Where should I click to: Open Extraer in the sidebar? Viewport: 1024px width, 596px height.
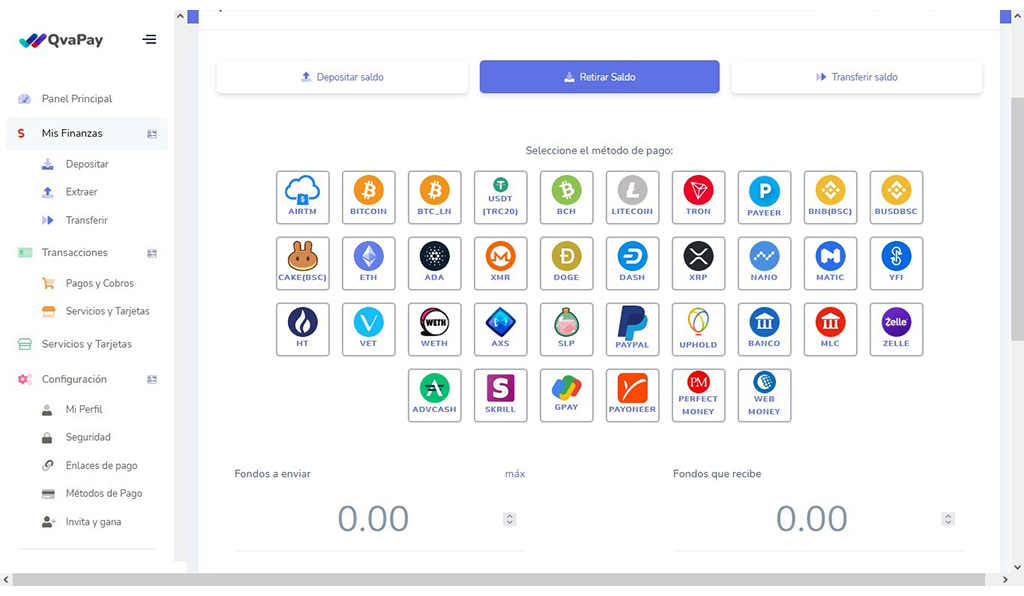[x=81, y=192]
